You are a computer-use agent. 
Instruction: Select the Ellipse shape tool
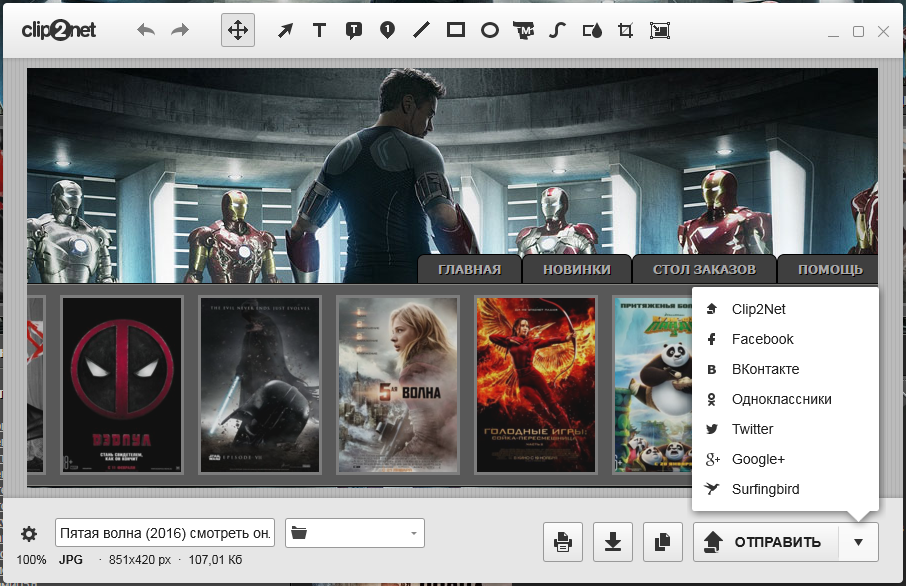pos(490,30)
